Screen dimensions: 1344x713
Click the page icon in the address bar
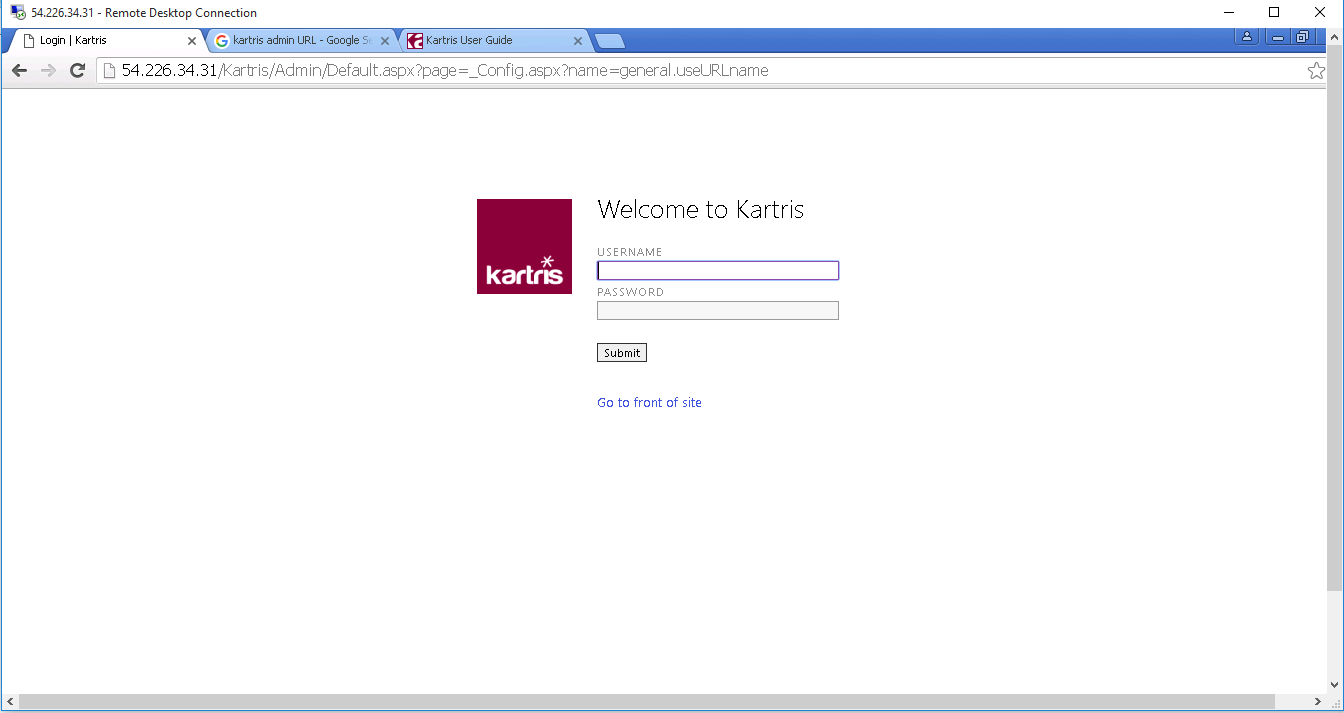point(108,70)
